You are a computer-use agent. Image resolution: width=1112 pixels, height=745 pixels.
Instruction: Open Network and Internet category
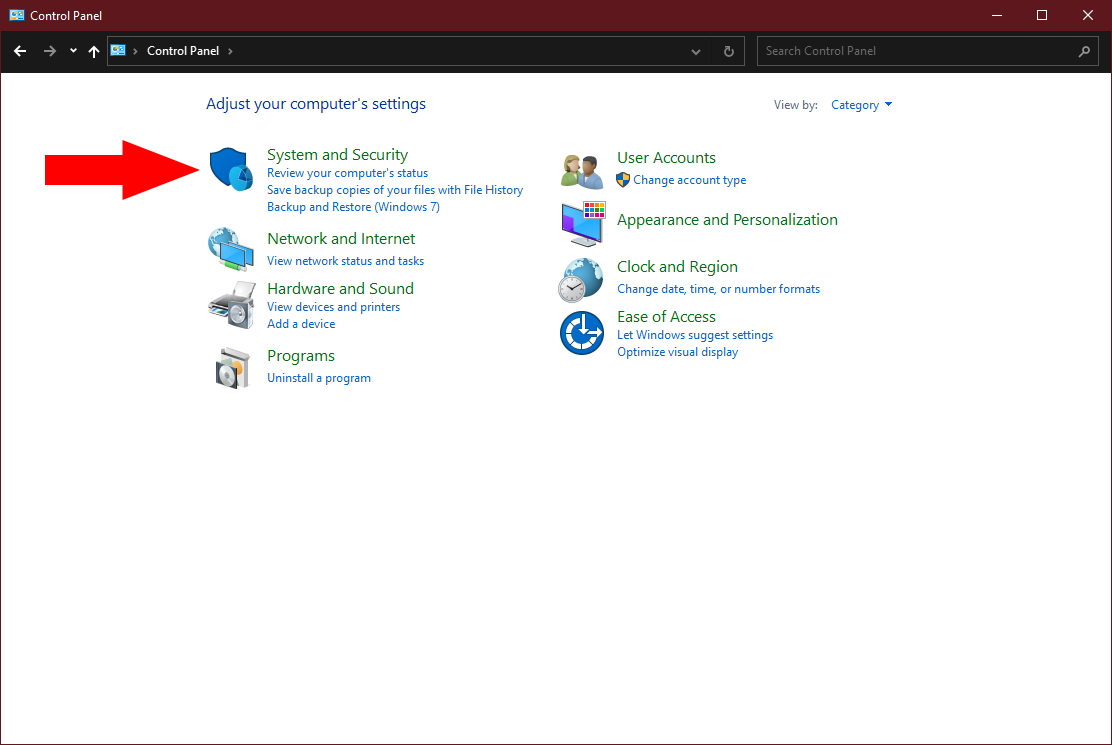coord(341,239)
